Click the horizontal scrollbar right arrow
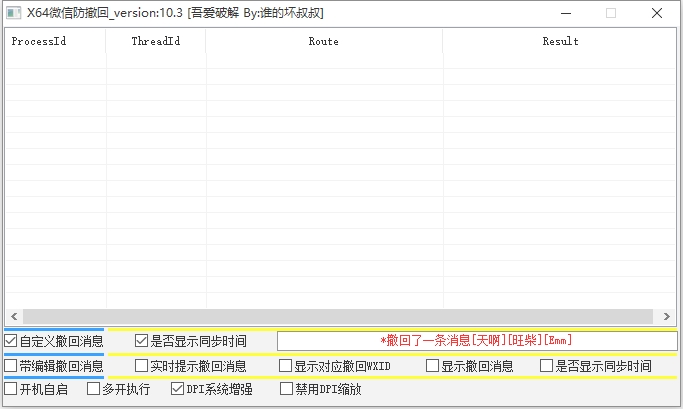The height and width of the screenshot is (409, 683). [x=666, y=317]
